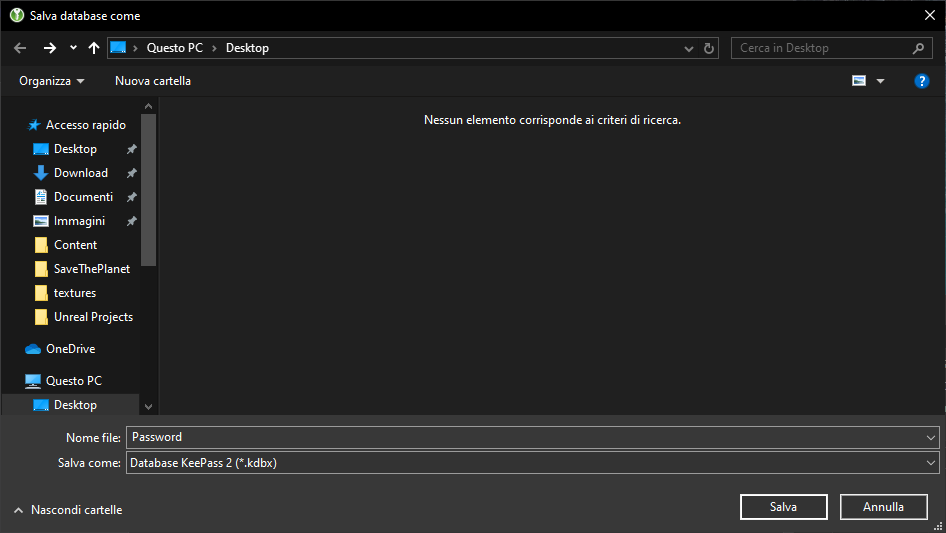Click the change view layout icon

pyautogui.click(x=859, y=81)
